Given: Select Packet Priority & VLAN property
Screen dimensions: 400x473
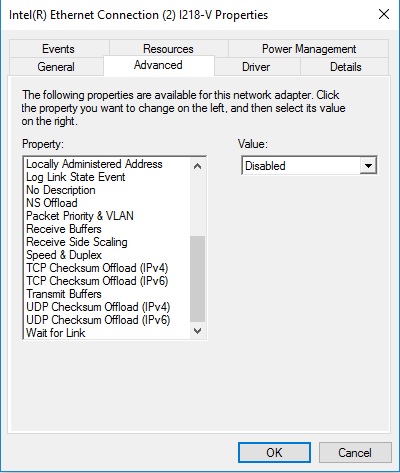Looking at the screenshot, I should click(x=80, y=216).
